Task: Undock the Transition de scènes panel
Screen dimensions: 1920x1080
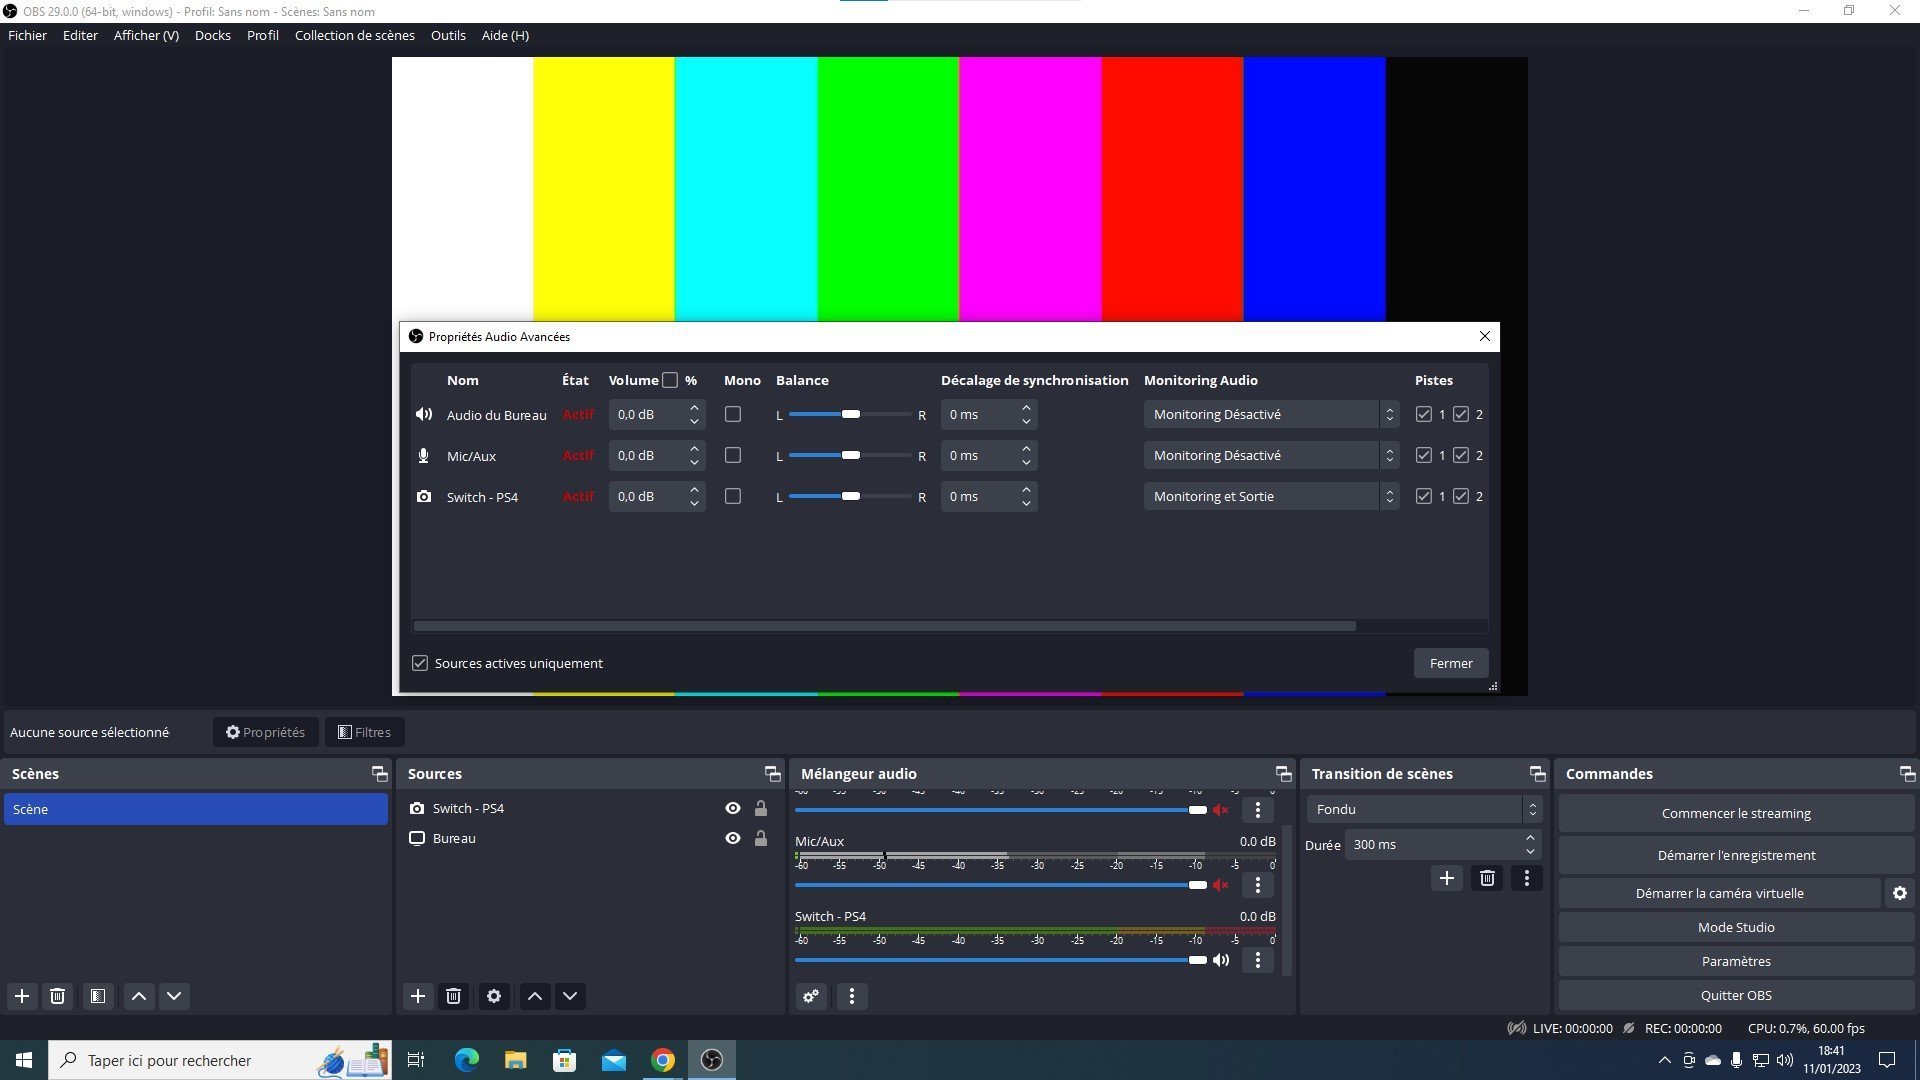Action: (1537, 774)
